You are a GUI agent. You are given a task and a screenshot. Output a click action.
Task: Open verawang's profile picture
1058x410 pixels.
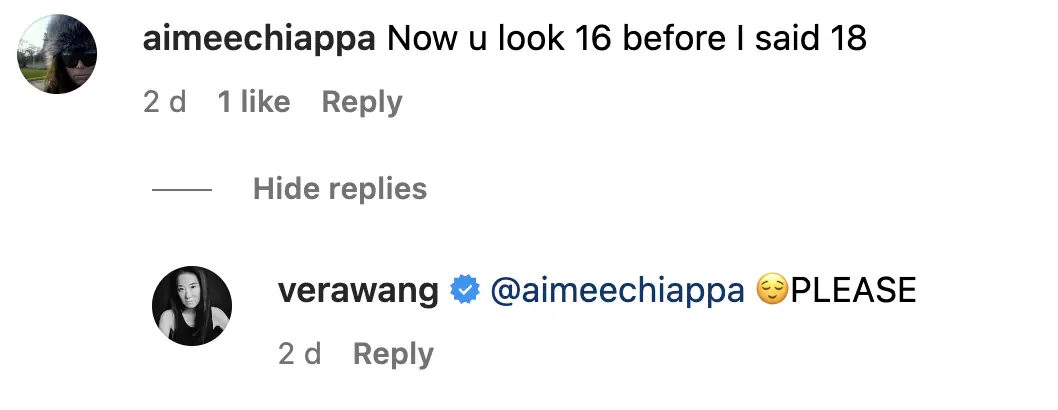click(192, 306)
